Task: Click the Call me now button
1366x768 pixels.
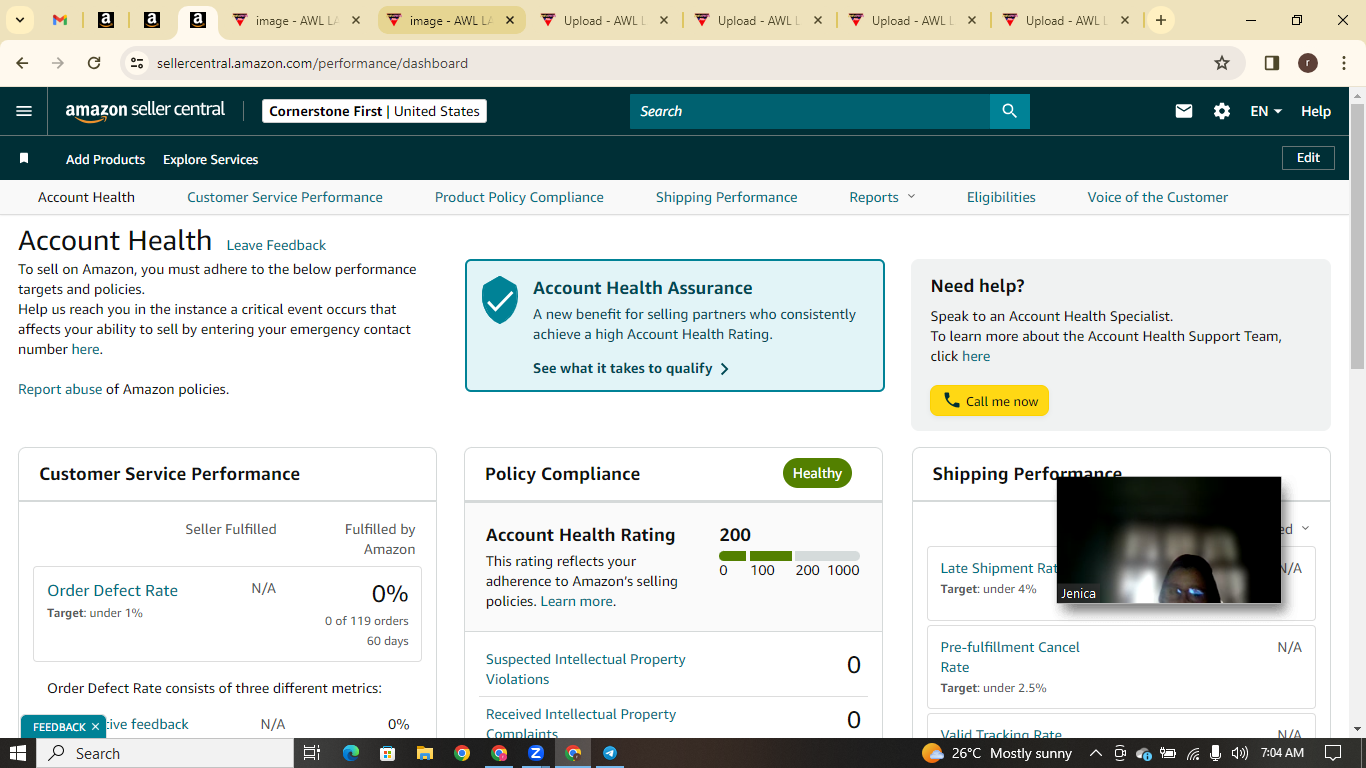Action: (989, 401)
